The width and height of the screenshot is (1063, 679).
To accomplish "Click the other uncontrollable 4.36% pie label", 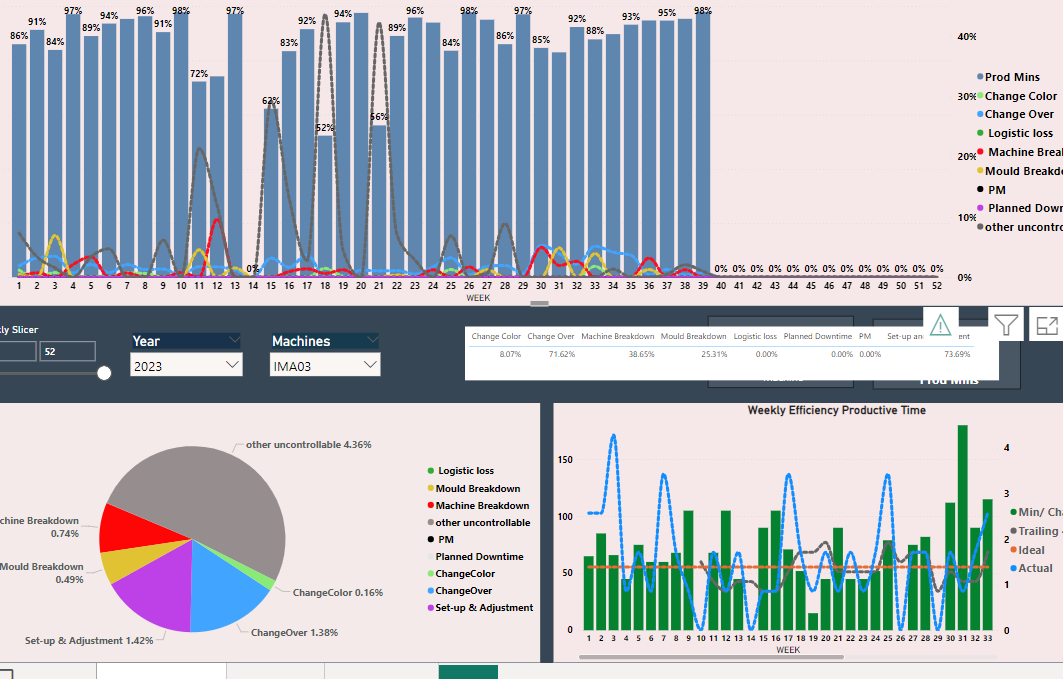I will pos(308,445).
